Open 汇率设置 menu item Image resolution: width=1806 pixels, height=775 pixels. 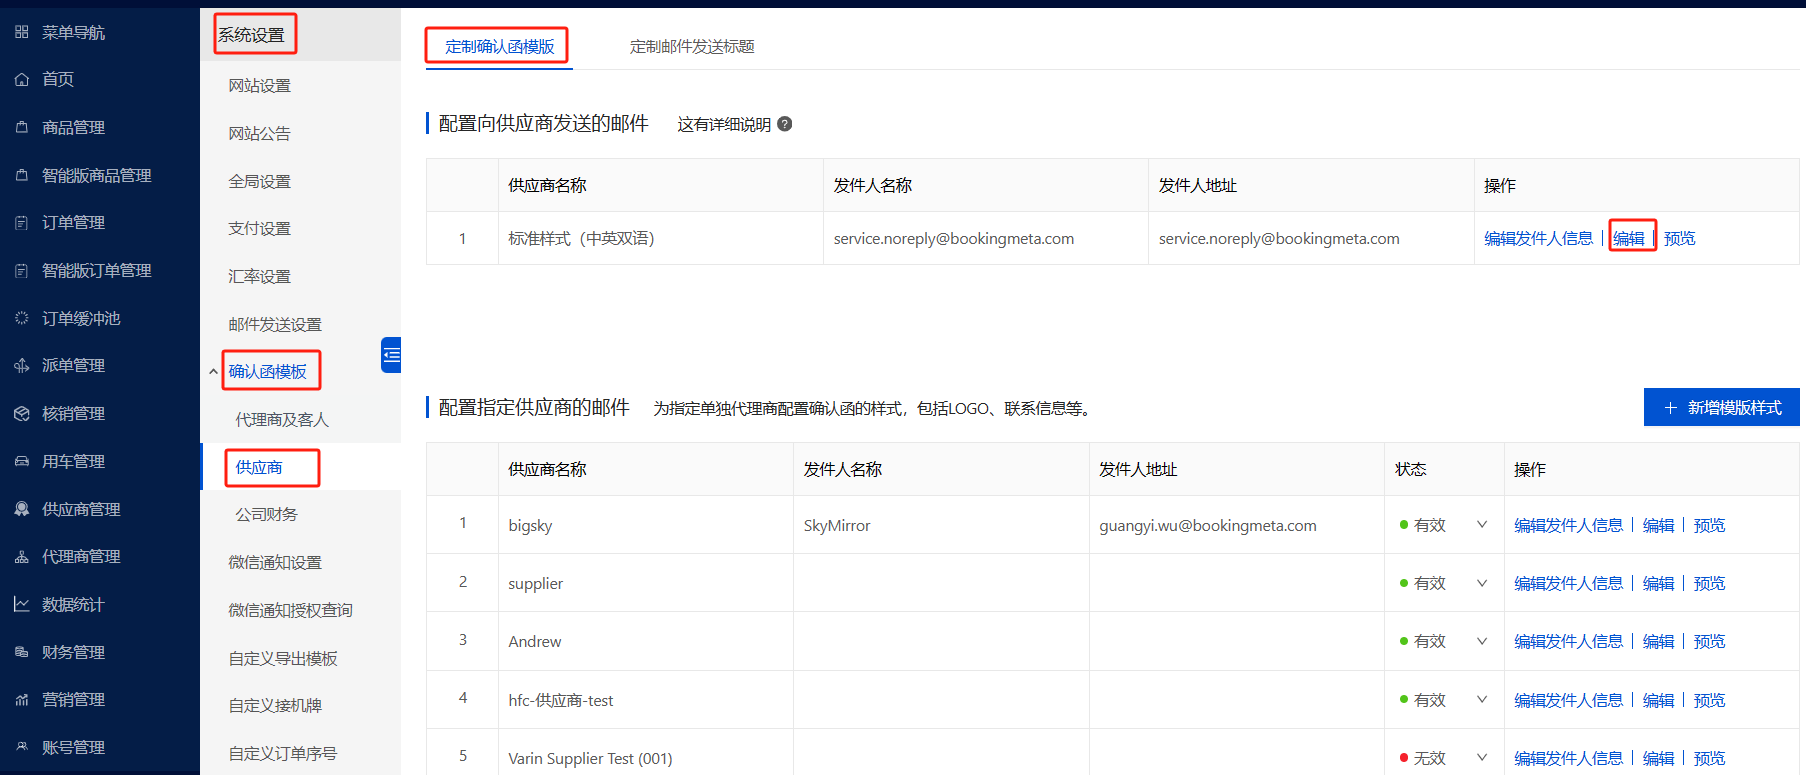coord(260,276)
